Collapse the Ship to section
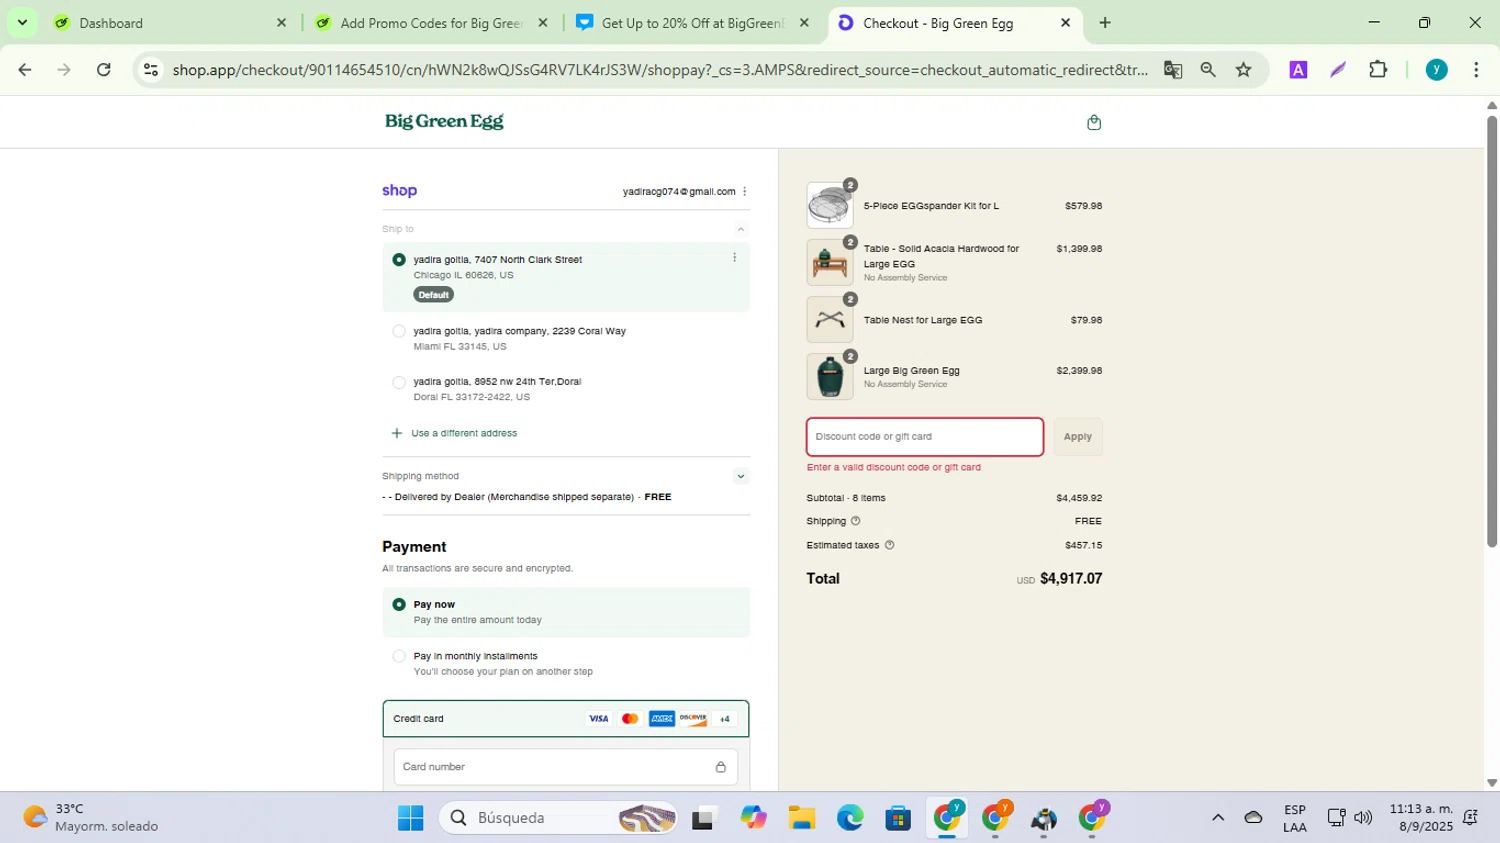This screenshot has width=1500, height=843. 740,229
